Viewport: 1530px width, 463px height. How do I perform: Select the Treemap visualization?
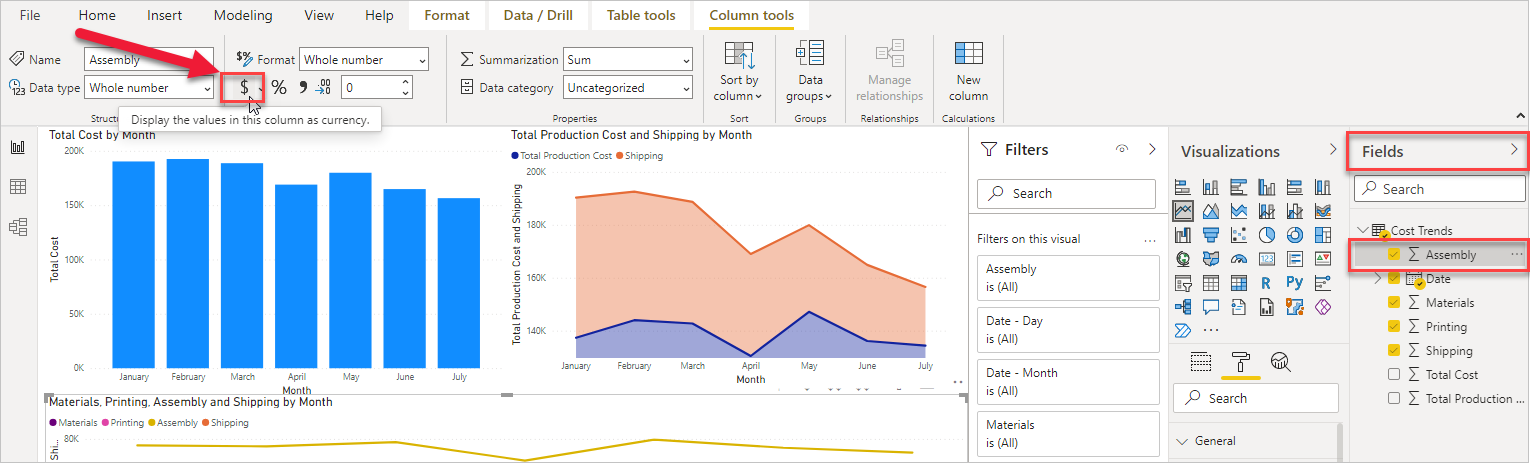click(1323, 235)
